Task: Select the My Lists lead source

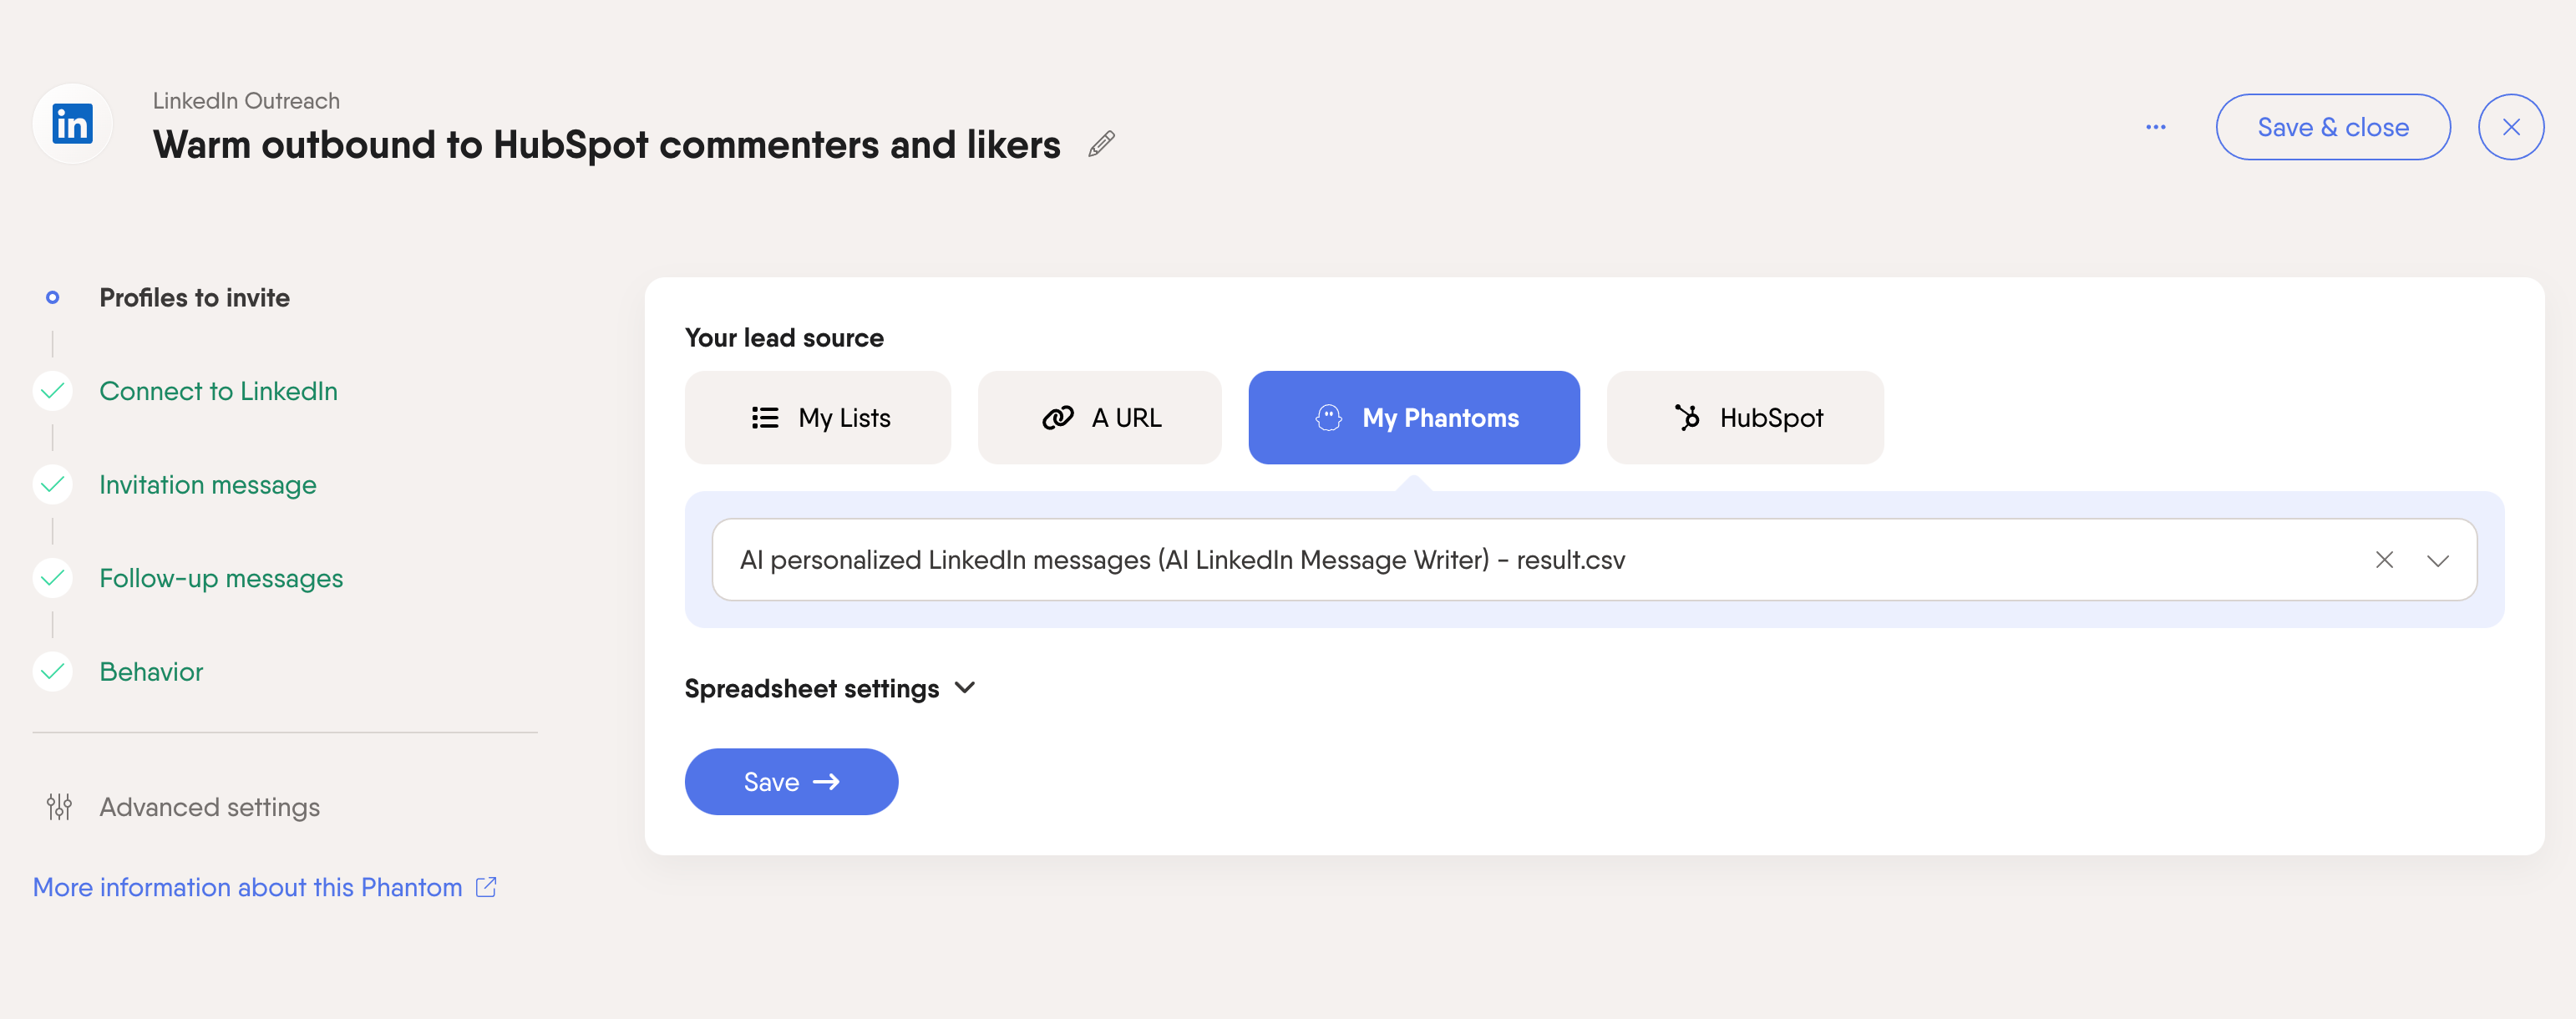Action: point(817,418)
